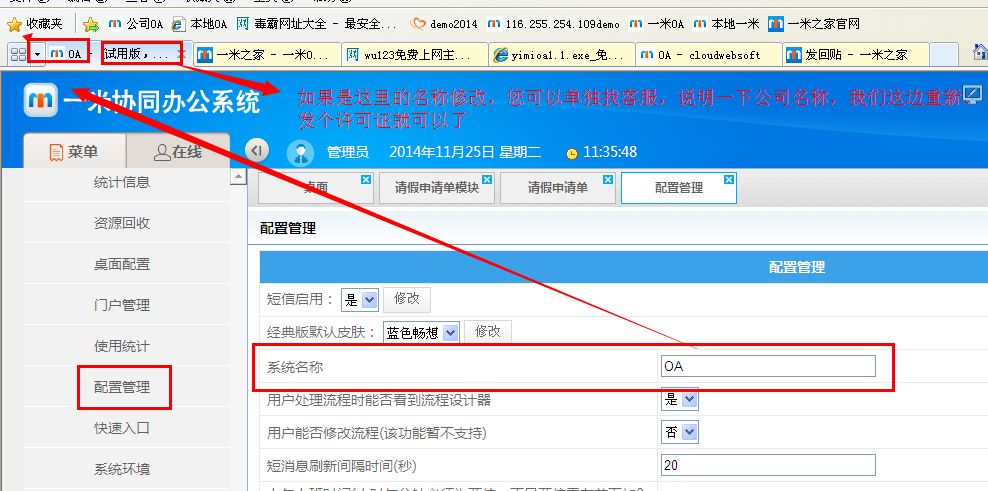Open the 本地一米 bookmark
The height and width of the screenshot is (491, 988).
click(726, 25)
